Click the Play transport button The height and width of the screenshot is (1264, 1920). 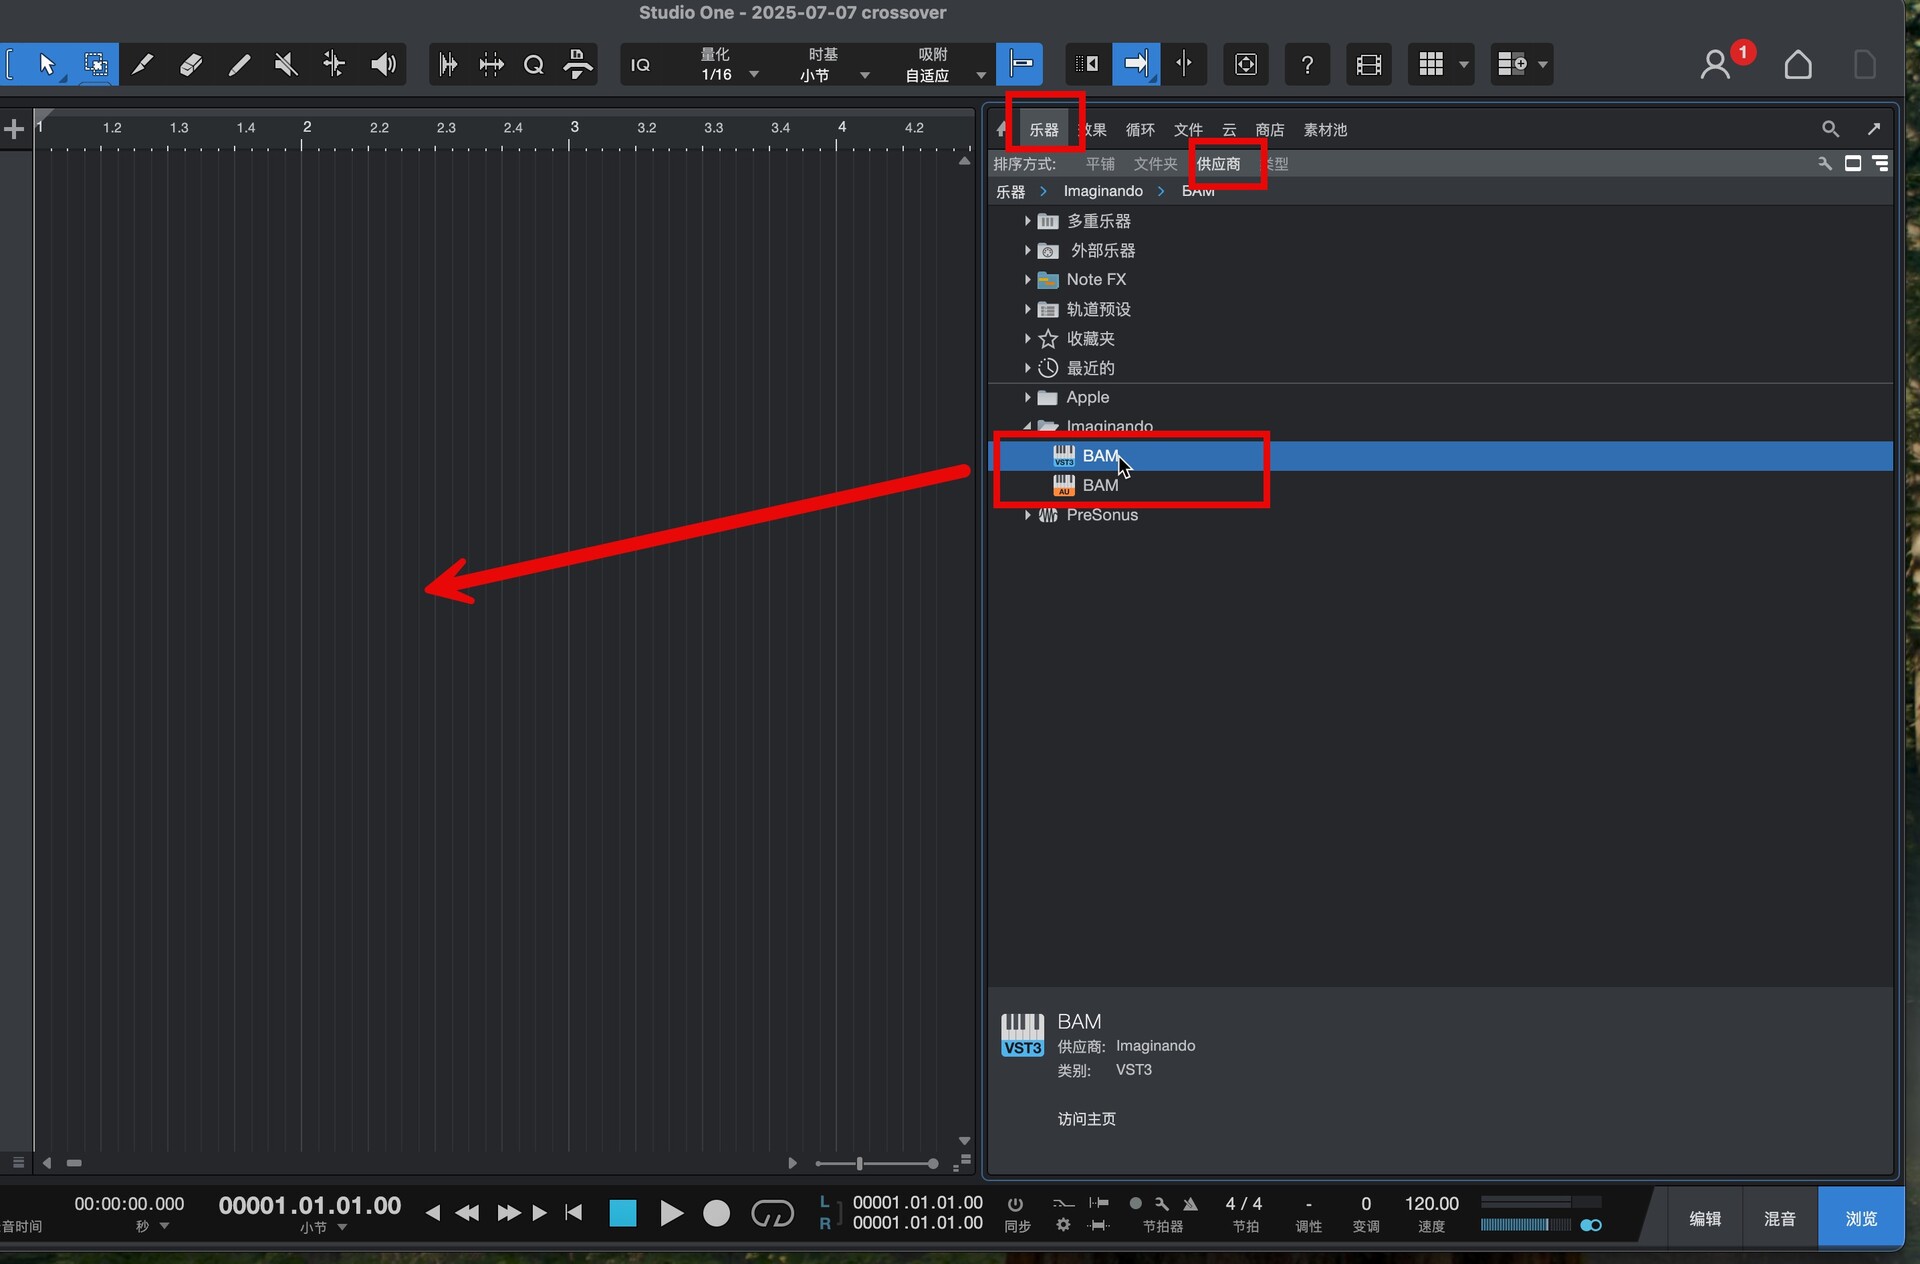pyautogui.click(x=671, y=1214)
